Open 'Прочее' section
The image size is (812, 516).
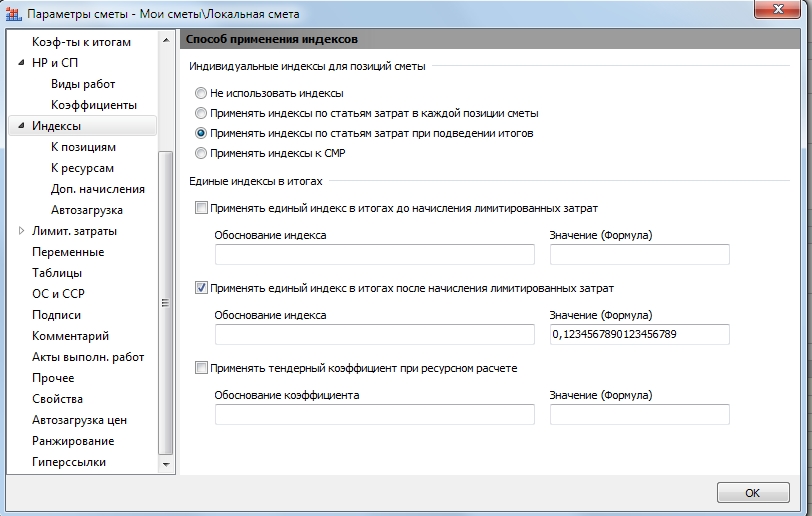click(53, 378)
